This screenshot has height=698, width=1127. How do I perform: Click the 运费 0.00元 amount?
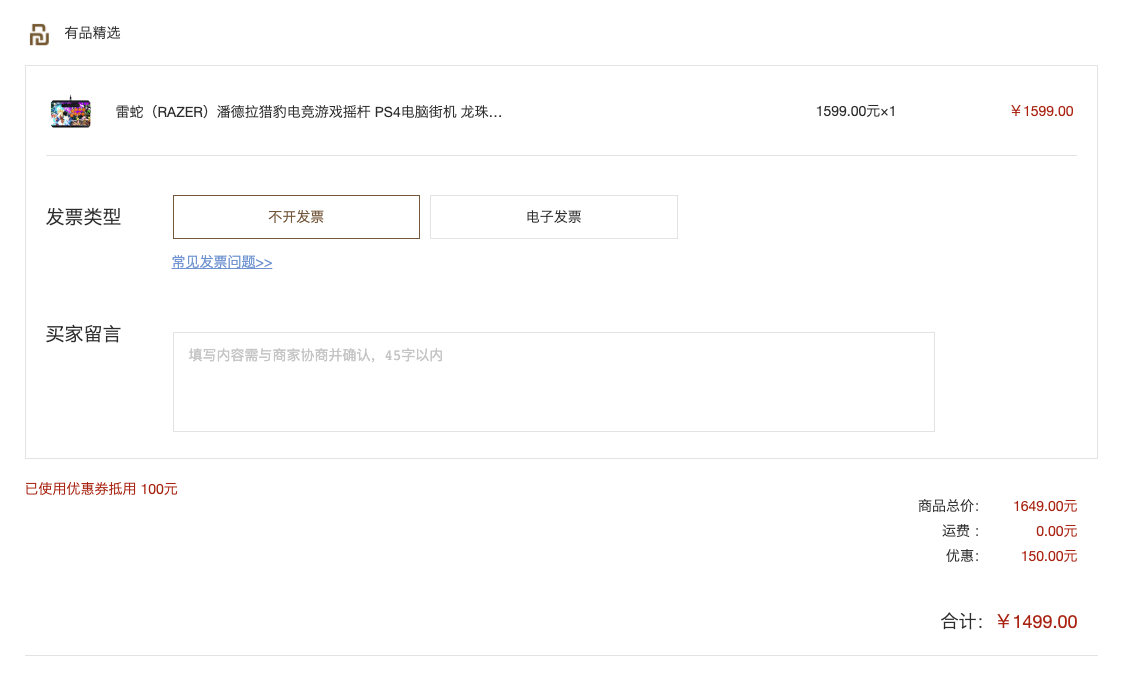tap(1056, 531)
